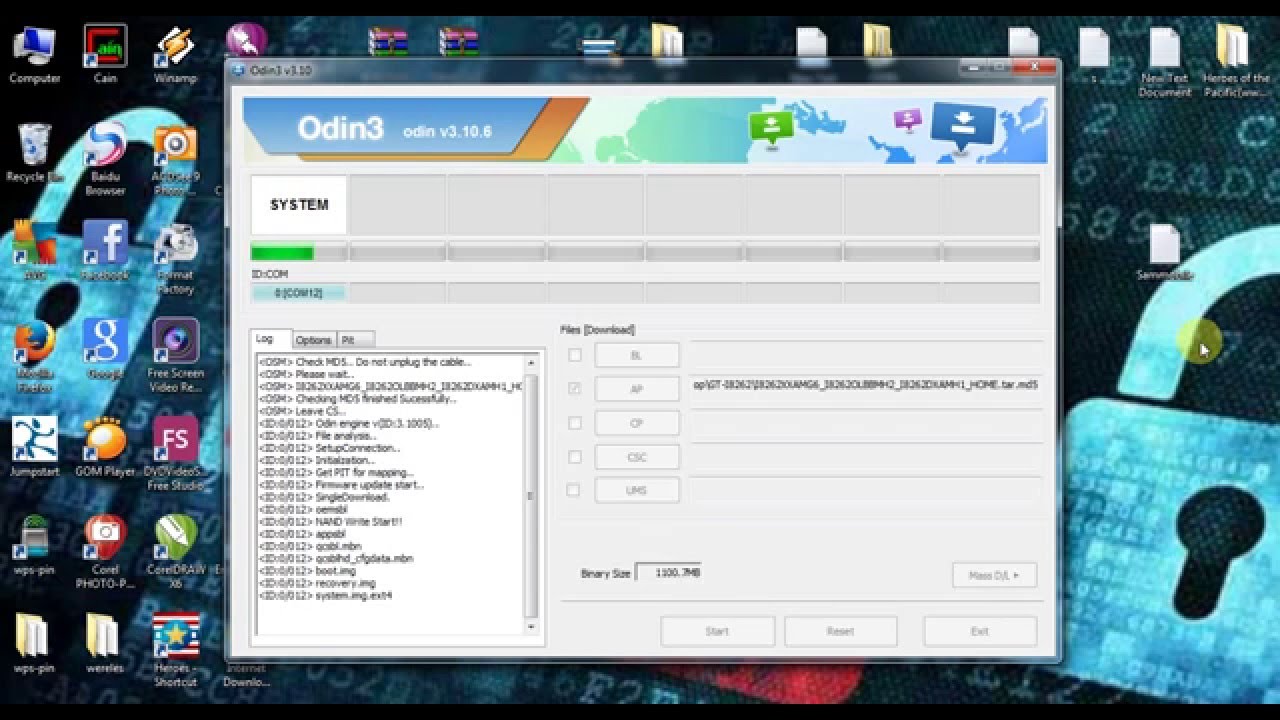Click the UMS file button
This screenshot has width=1280, height=720.
[x=637, y=490]
